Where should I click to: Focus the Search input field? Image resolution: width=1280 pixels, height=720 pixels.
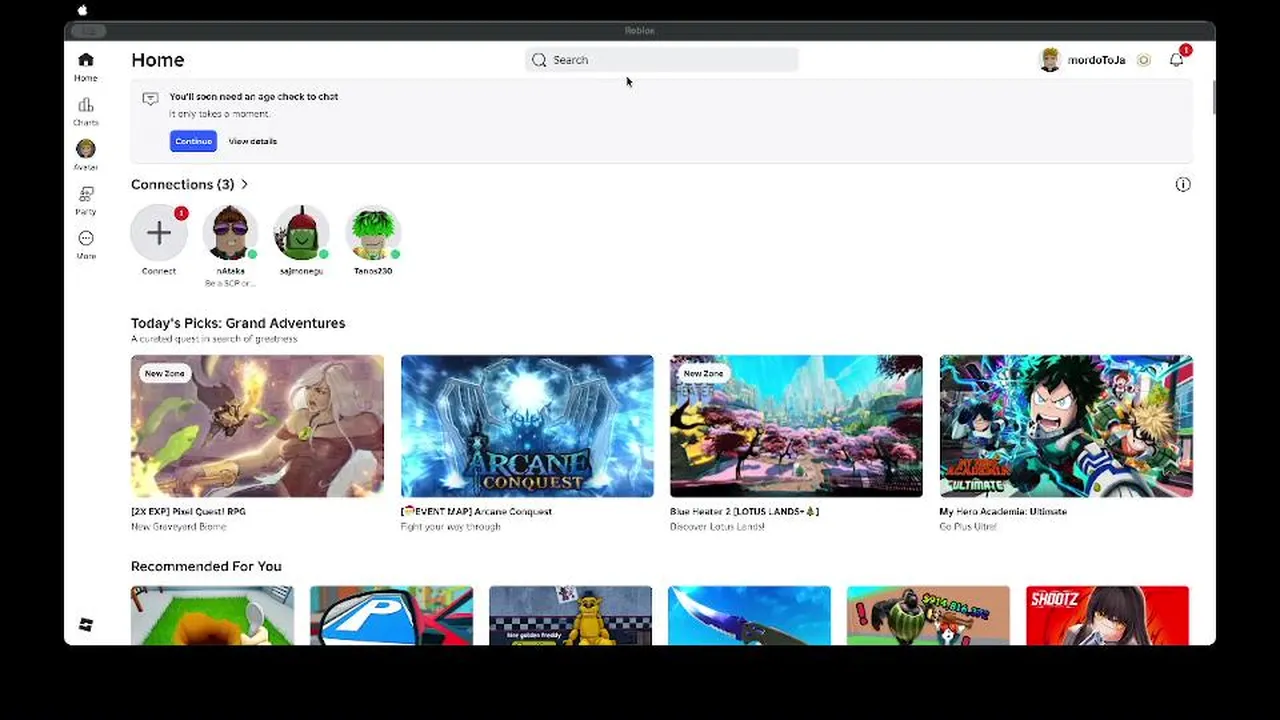point(662,60)
